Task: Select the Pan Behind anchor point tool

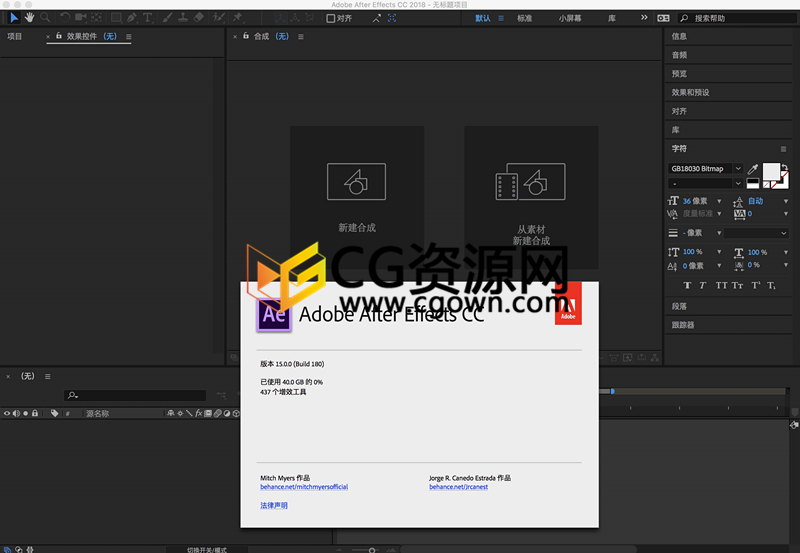Action: [96, 18]
